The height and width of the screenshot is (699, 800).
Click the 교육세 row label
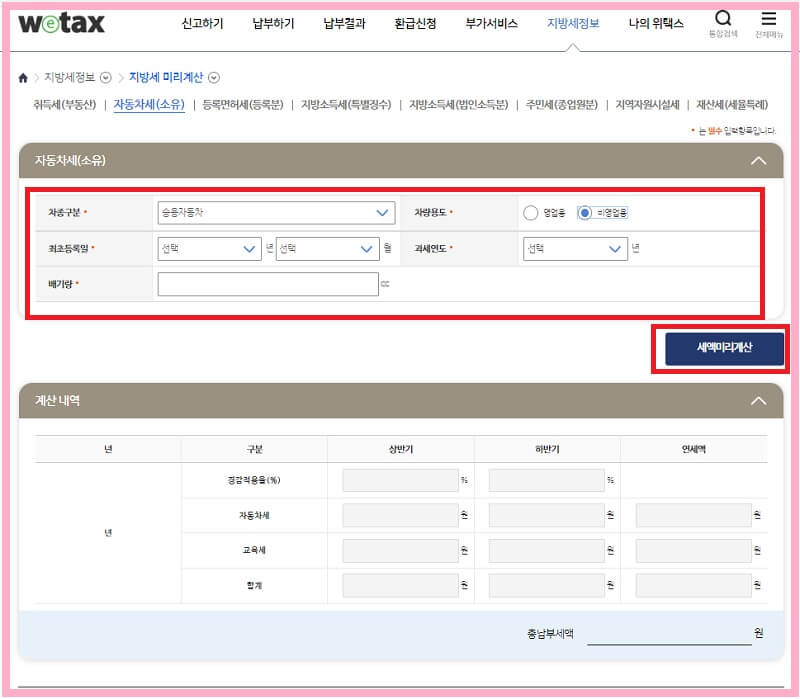click(254, 551)
